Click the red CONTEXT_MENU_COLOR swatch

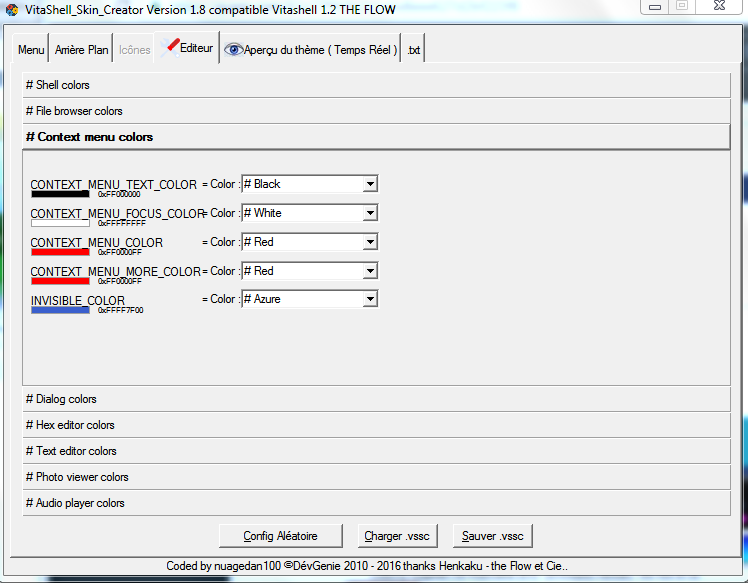pos(60,252)
